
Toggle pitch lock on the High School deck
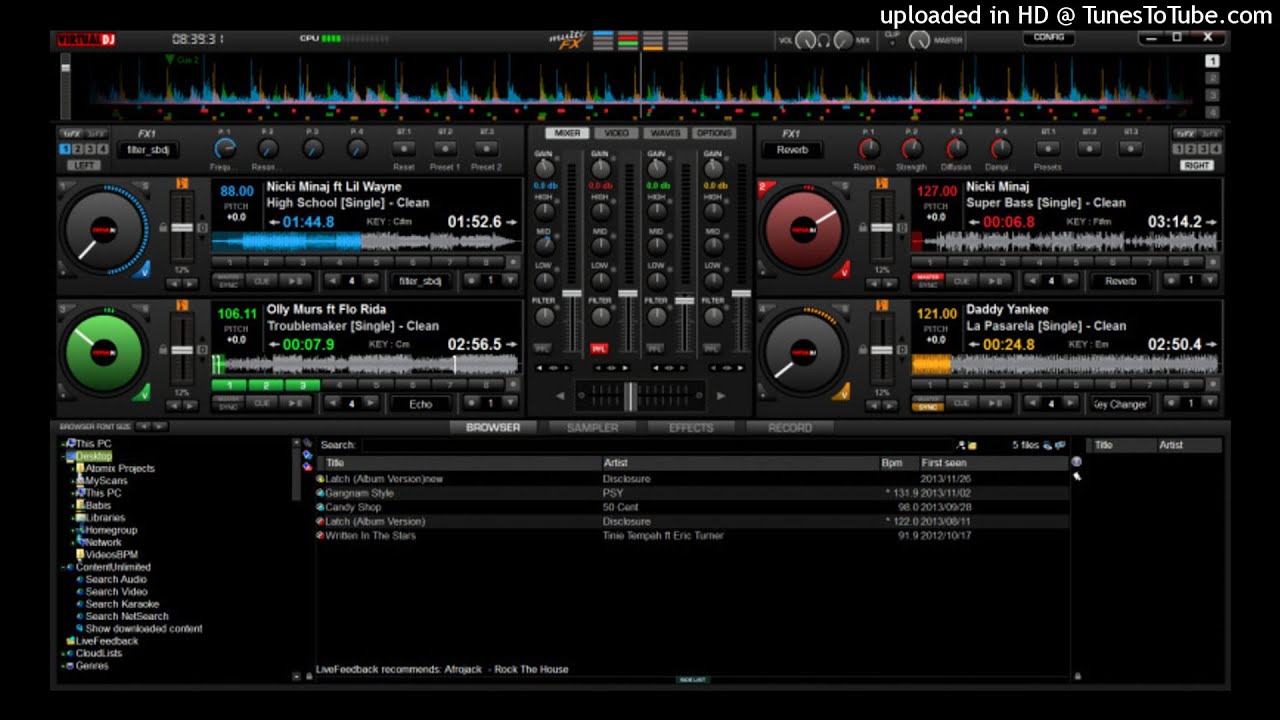coord(163,228)
